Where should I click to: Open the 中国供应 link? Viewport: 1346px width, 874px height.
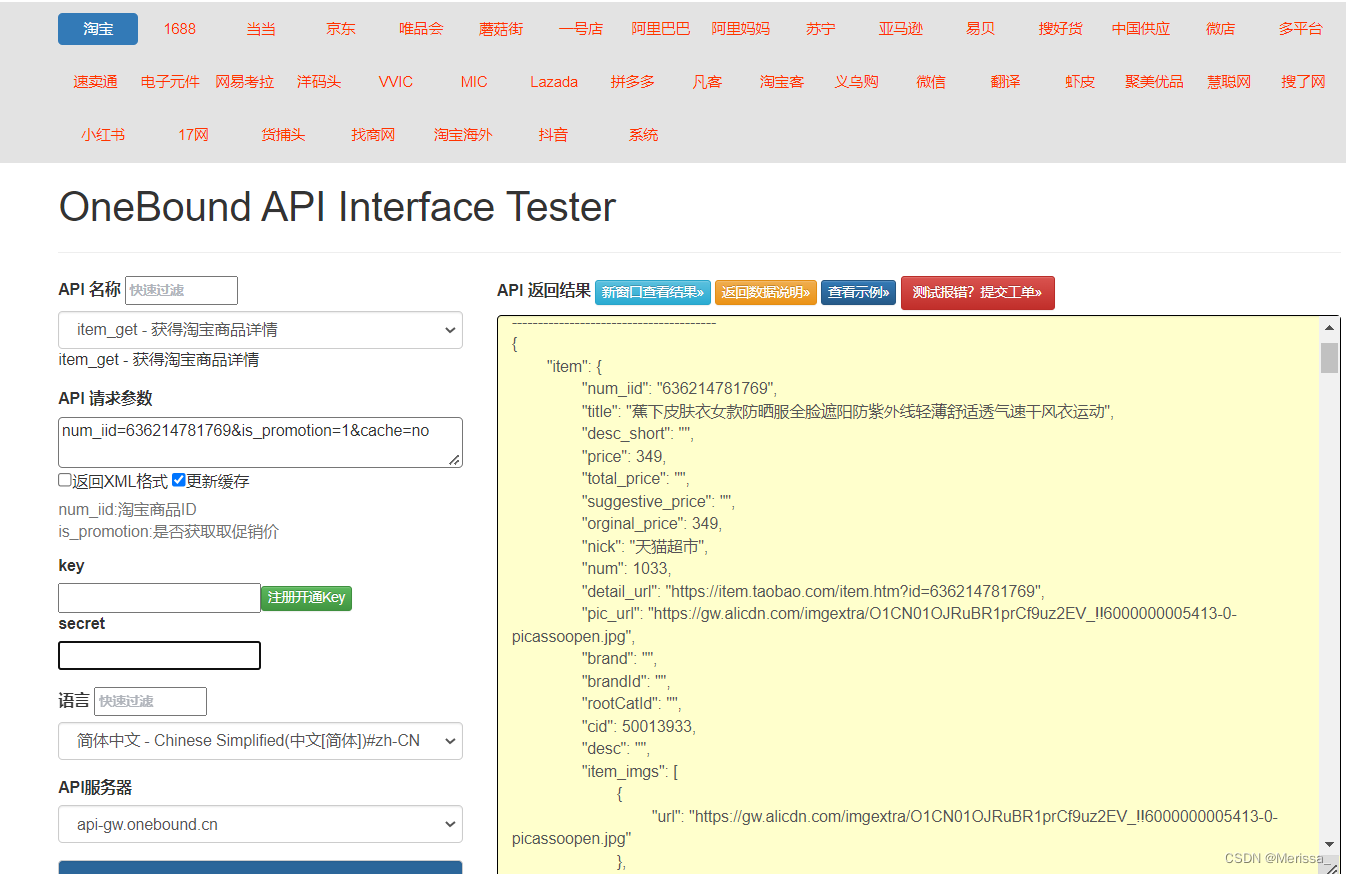[x=1141, y=29]
